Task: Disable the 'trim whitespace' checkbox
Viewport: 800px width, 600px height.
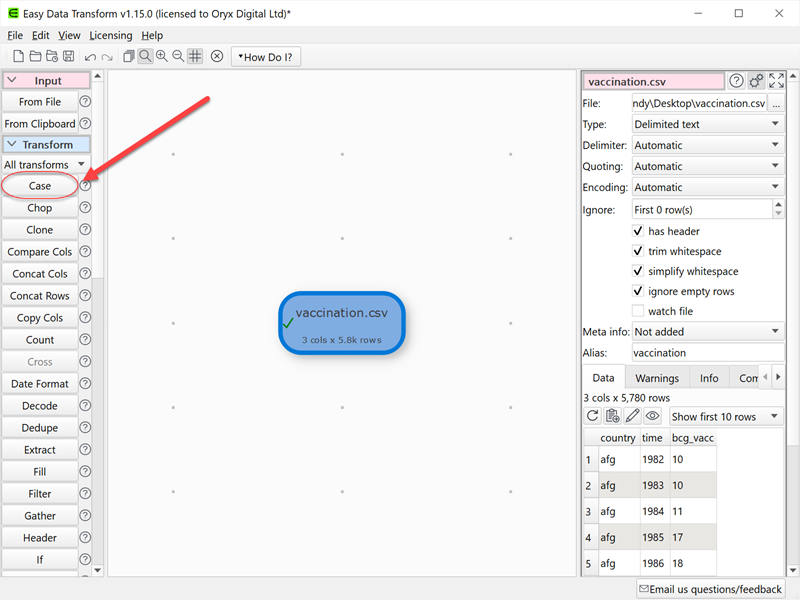Action: point(638,251)
